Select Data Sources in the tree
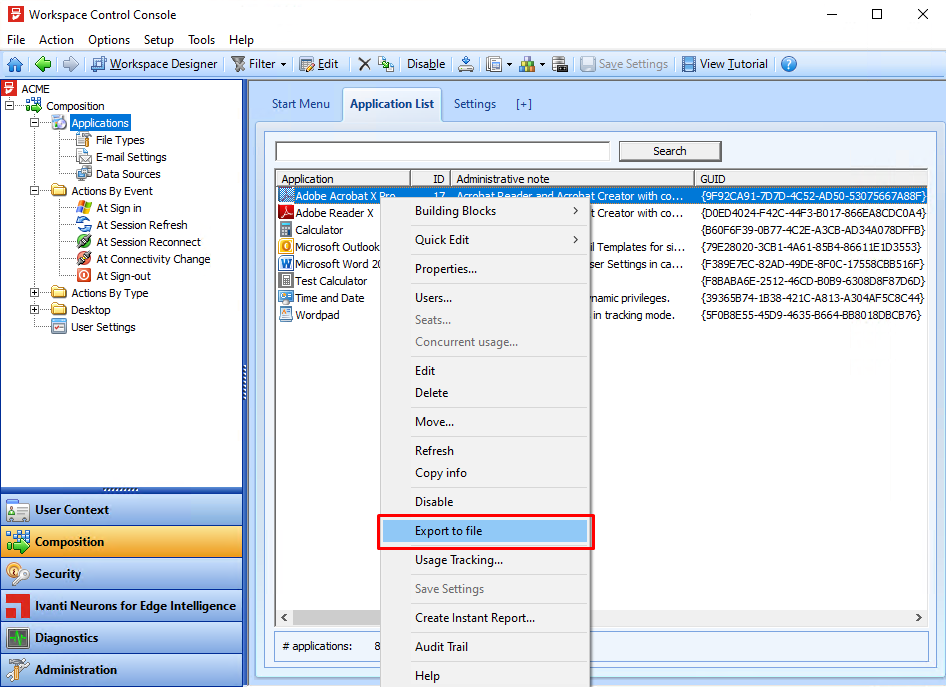 point(128,174)
